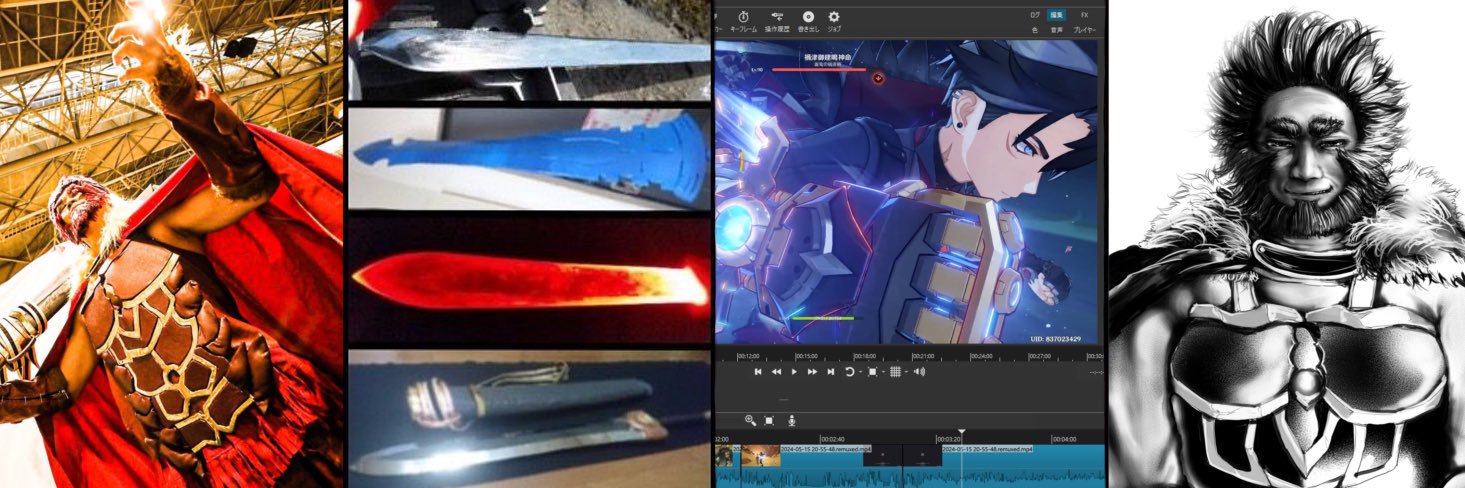Skip to the end in player

pyautogui.click(x=830, y=372)
